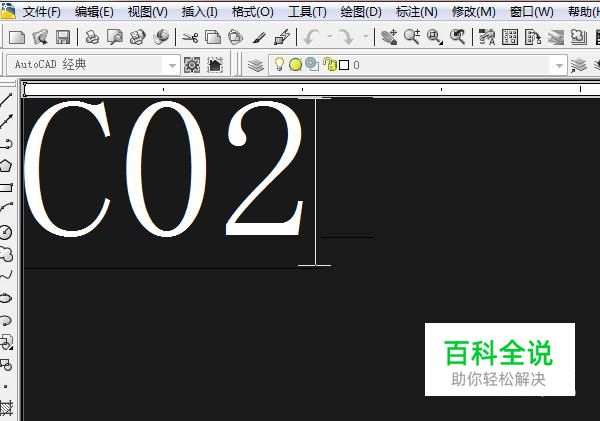Select the Match Properties brush icon
The width and height of the screenshot is (600, 421).
259,37
